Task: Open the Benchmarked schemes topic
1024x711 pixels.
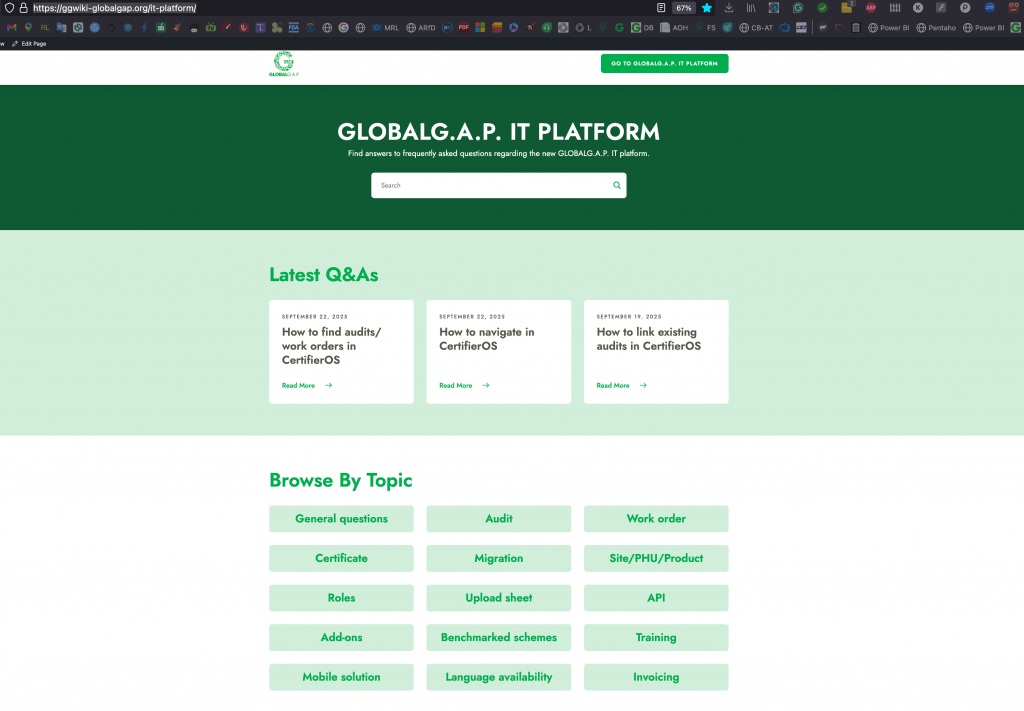Action: pyautogui.click(x=498, y=638)
